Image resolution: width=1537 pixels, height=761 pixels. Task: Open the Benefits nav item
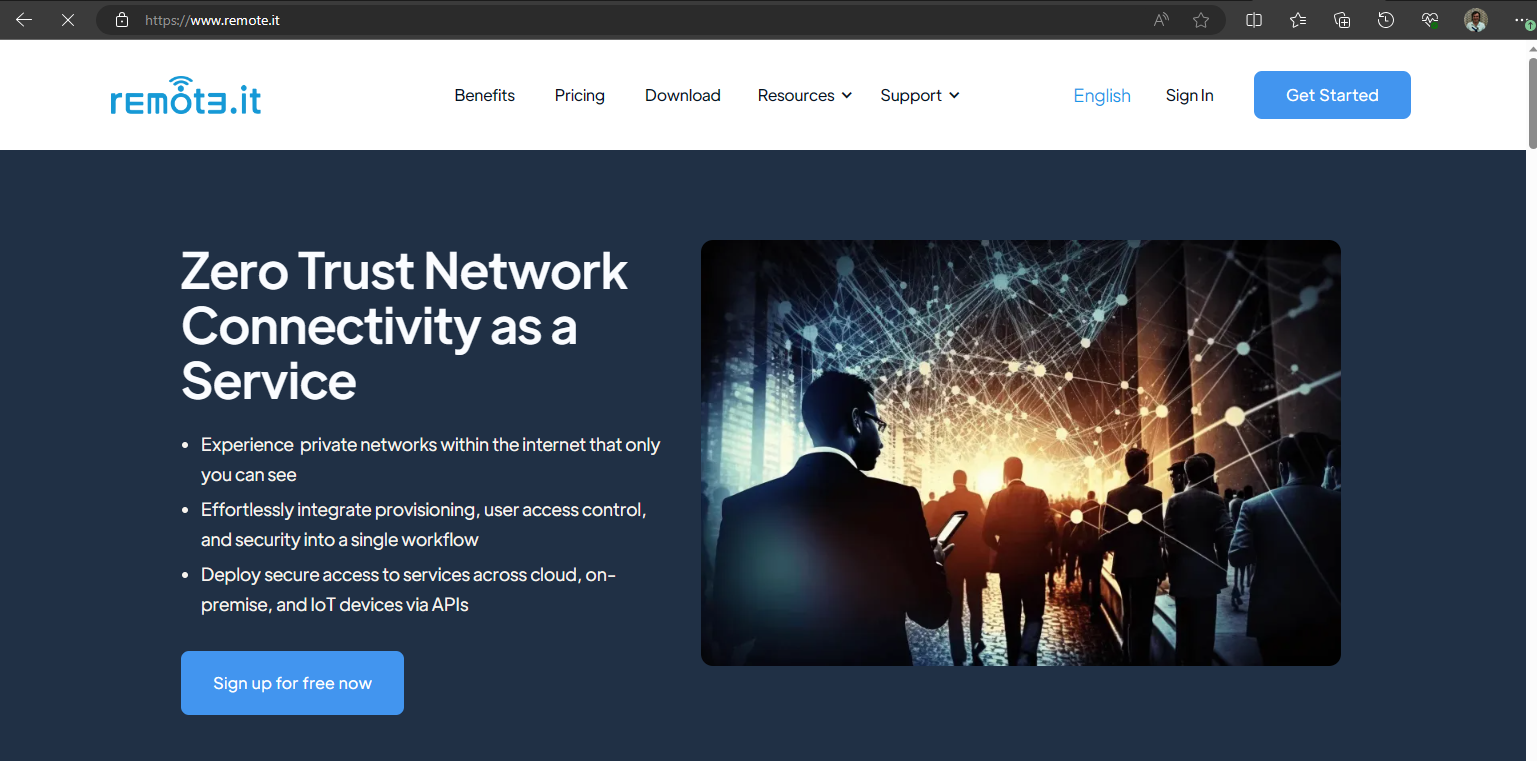click(x=485, y=95)
